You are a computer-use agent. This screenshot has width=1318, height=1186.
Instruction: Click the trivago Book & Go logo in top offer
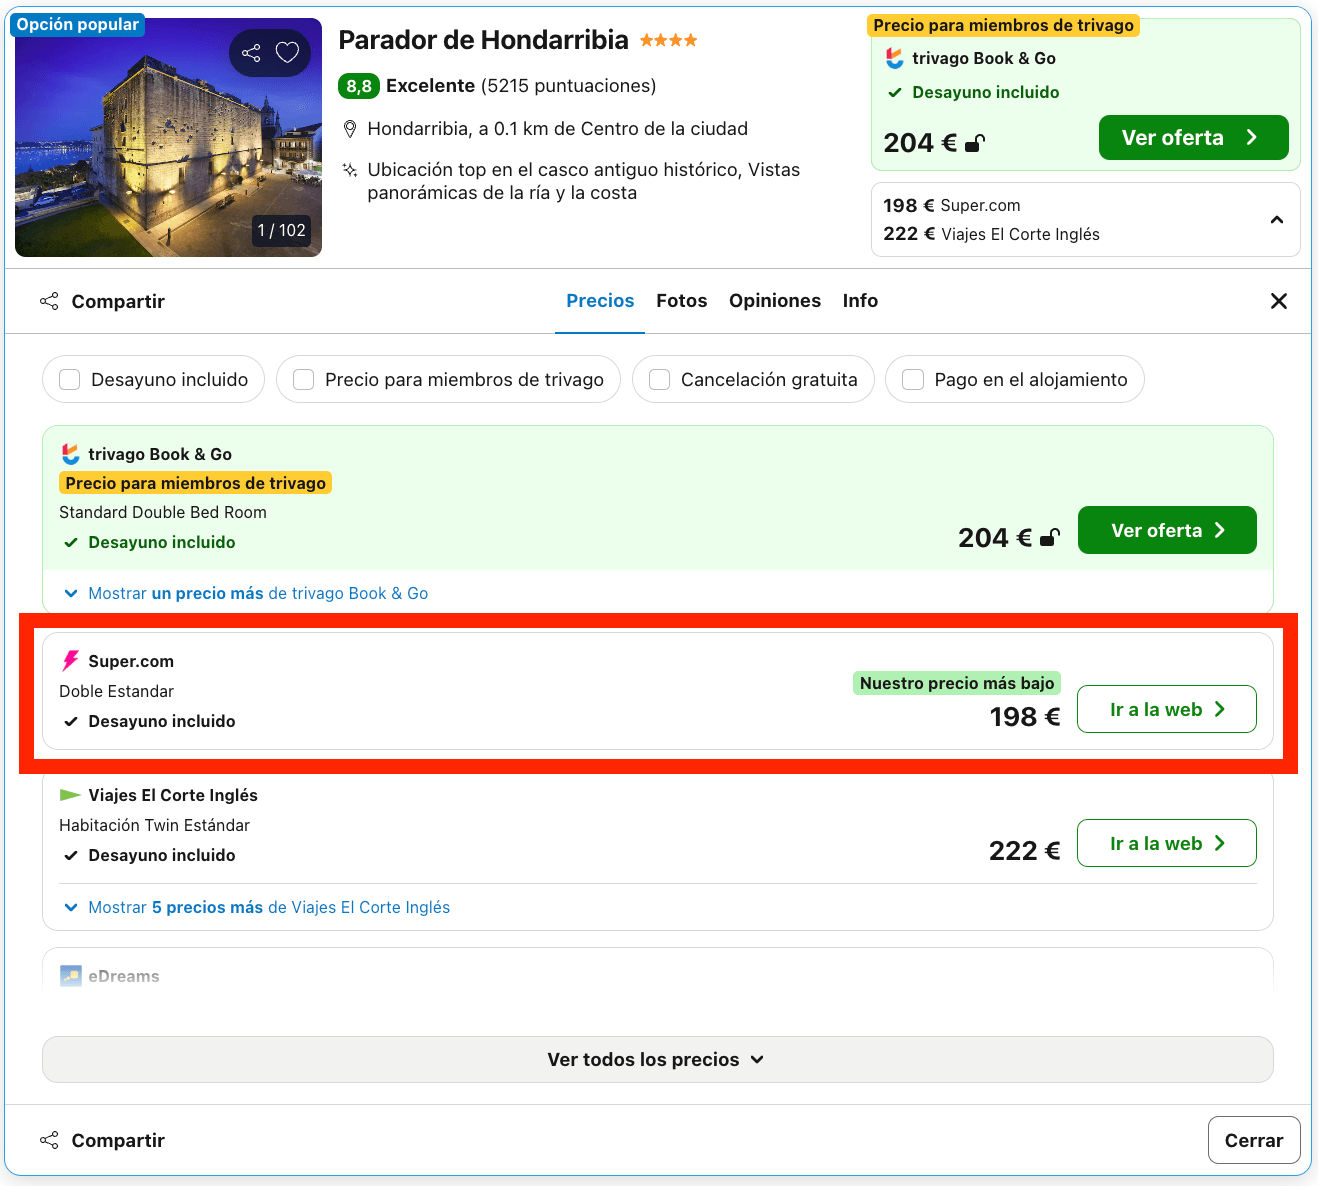coord(895,59)
